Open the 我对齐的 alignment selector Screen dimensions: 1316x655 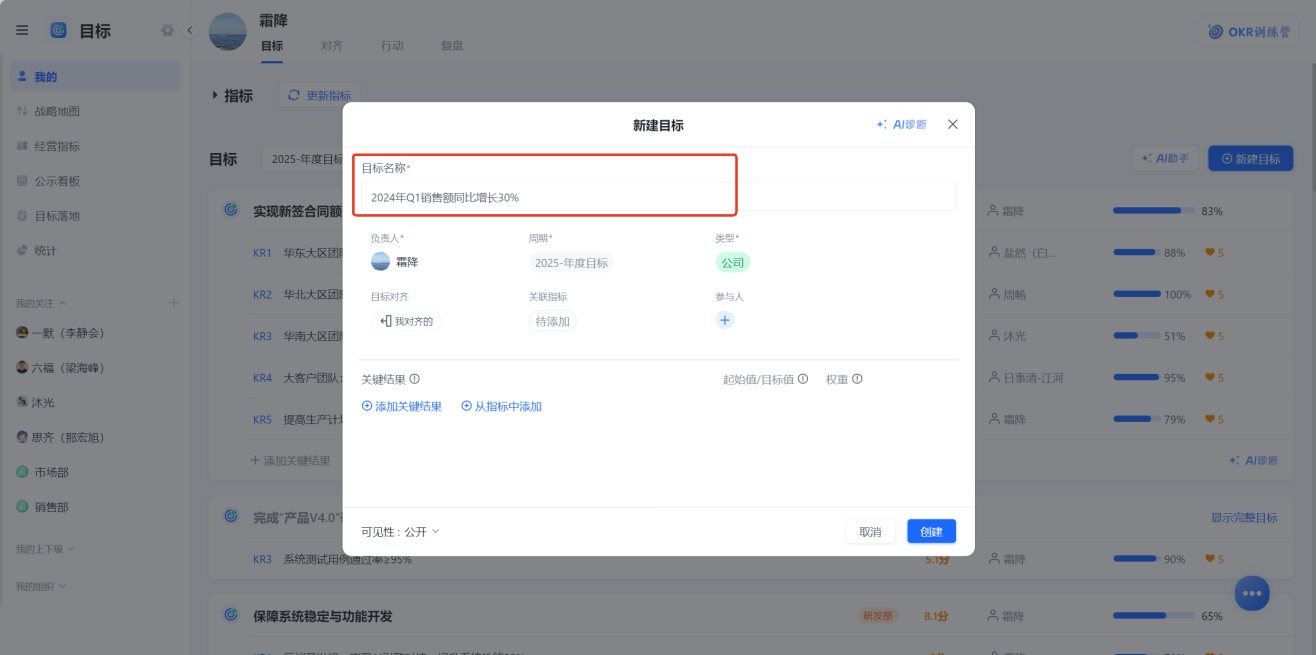pyautogui.click(x=407, y=321)
